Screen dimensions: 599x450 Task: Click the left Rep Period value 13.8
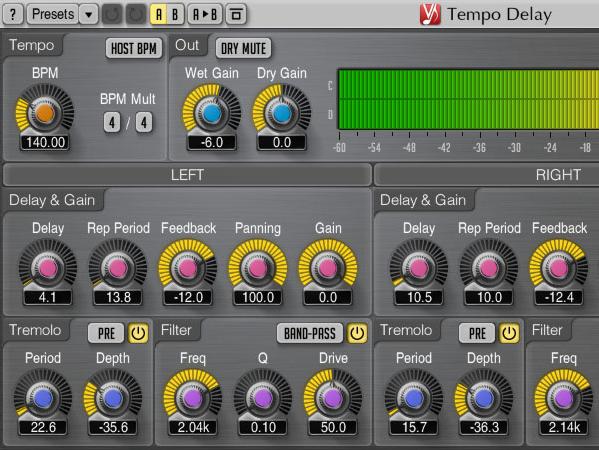[118, 297]
